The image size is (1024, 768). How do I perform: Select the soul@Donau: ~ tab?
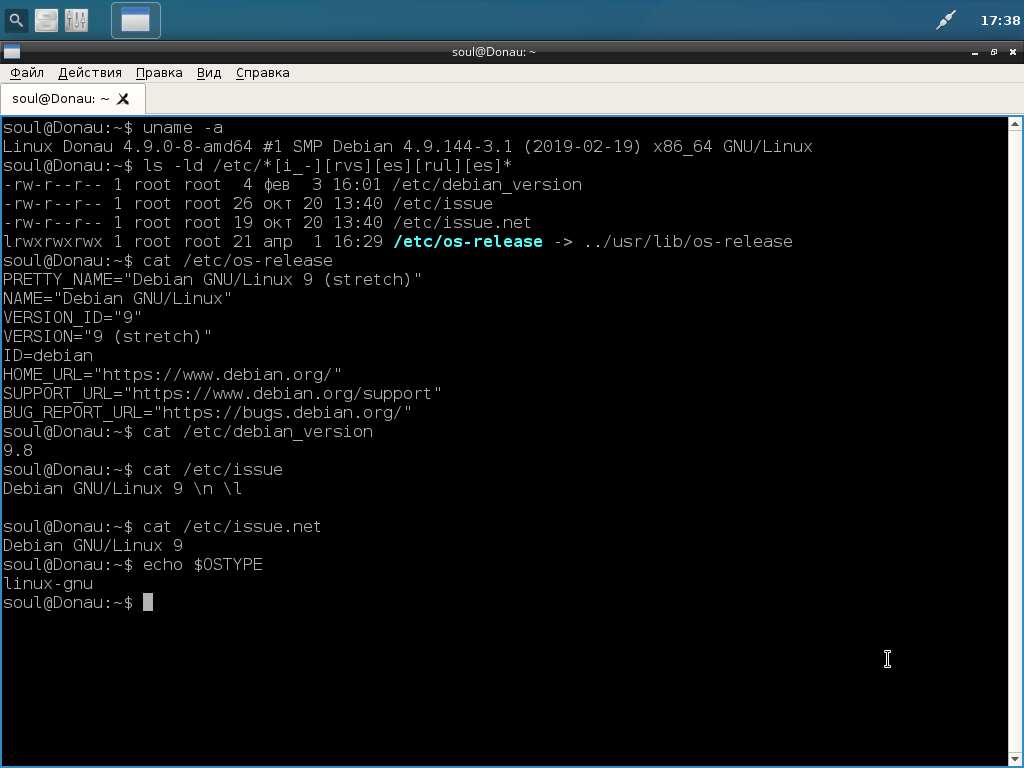(72, 99)
